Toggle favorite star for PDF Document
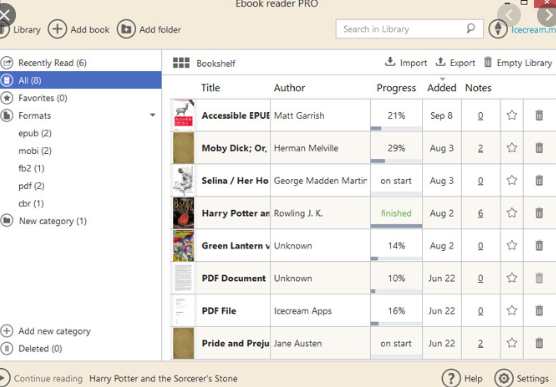 512,277
